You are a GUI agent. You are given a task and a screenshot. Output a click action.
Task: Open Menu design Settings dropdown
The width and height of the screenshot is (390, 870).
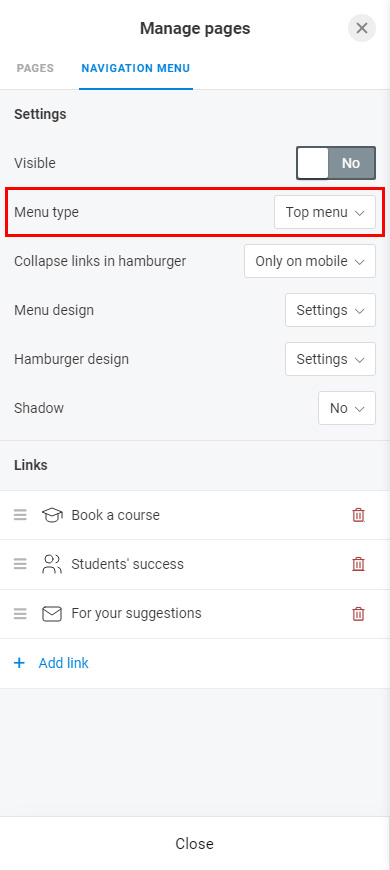[x=330, y=310]
